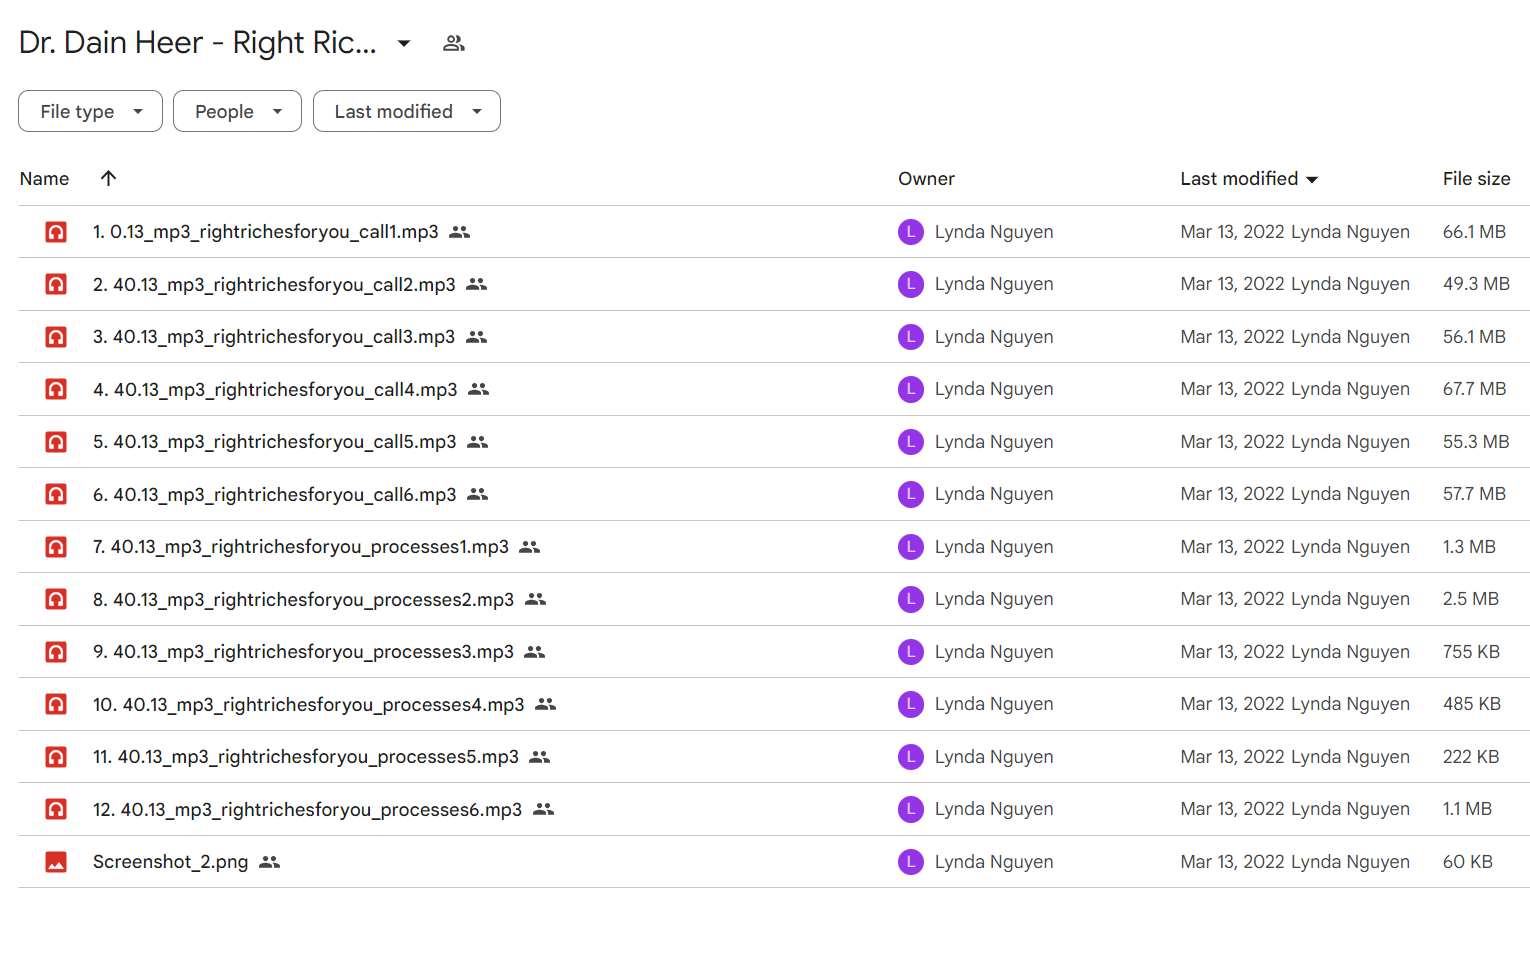Select file 9. 40.13_mp3_rightrichesforyou_processes3.mp3
Viewport: 1530px width, 965px height.
tap(303, 652)
